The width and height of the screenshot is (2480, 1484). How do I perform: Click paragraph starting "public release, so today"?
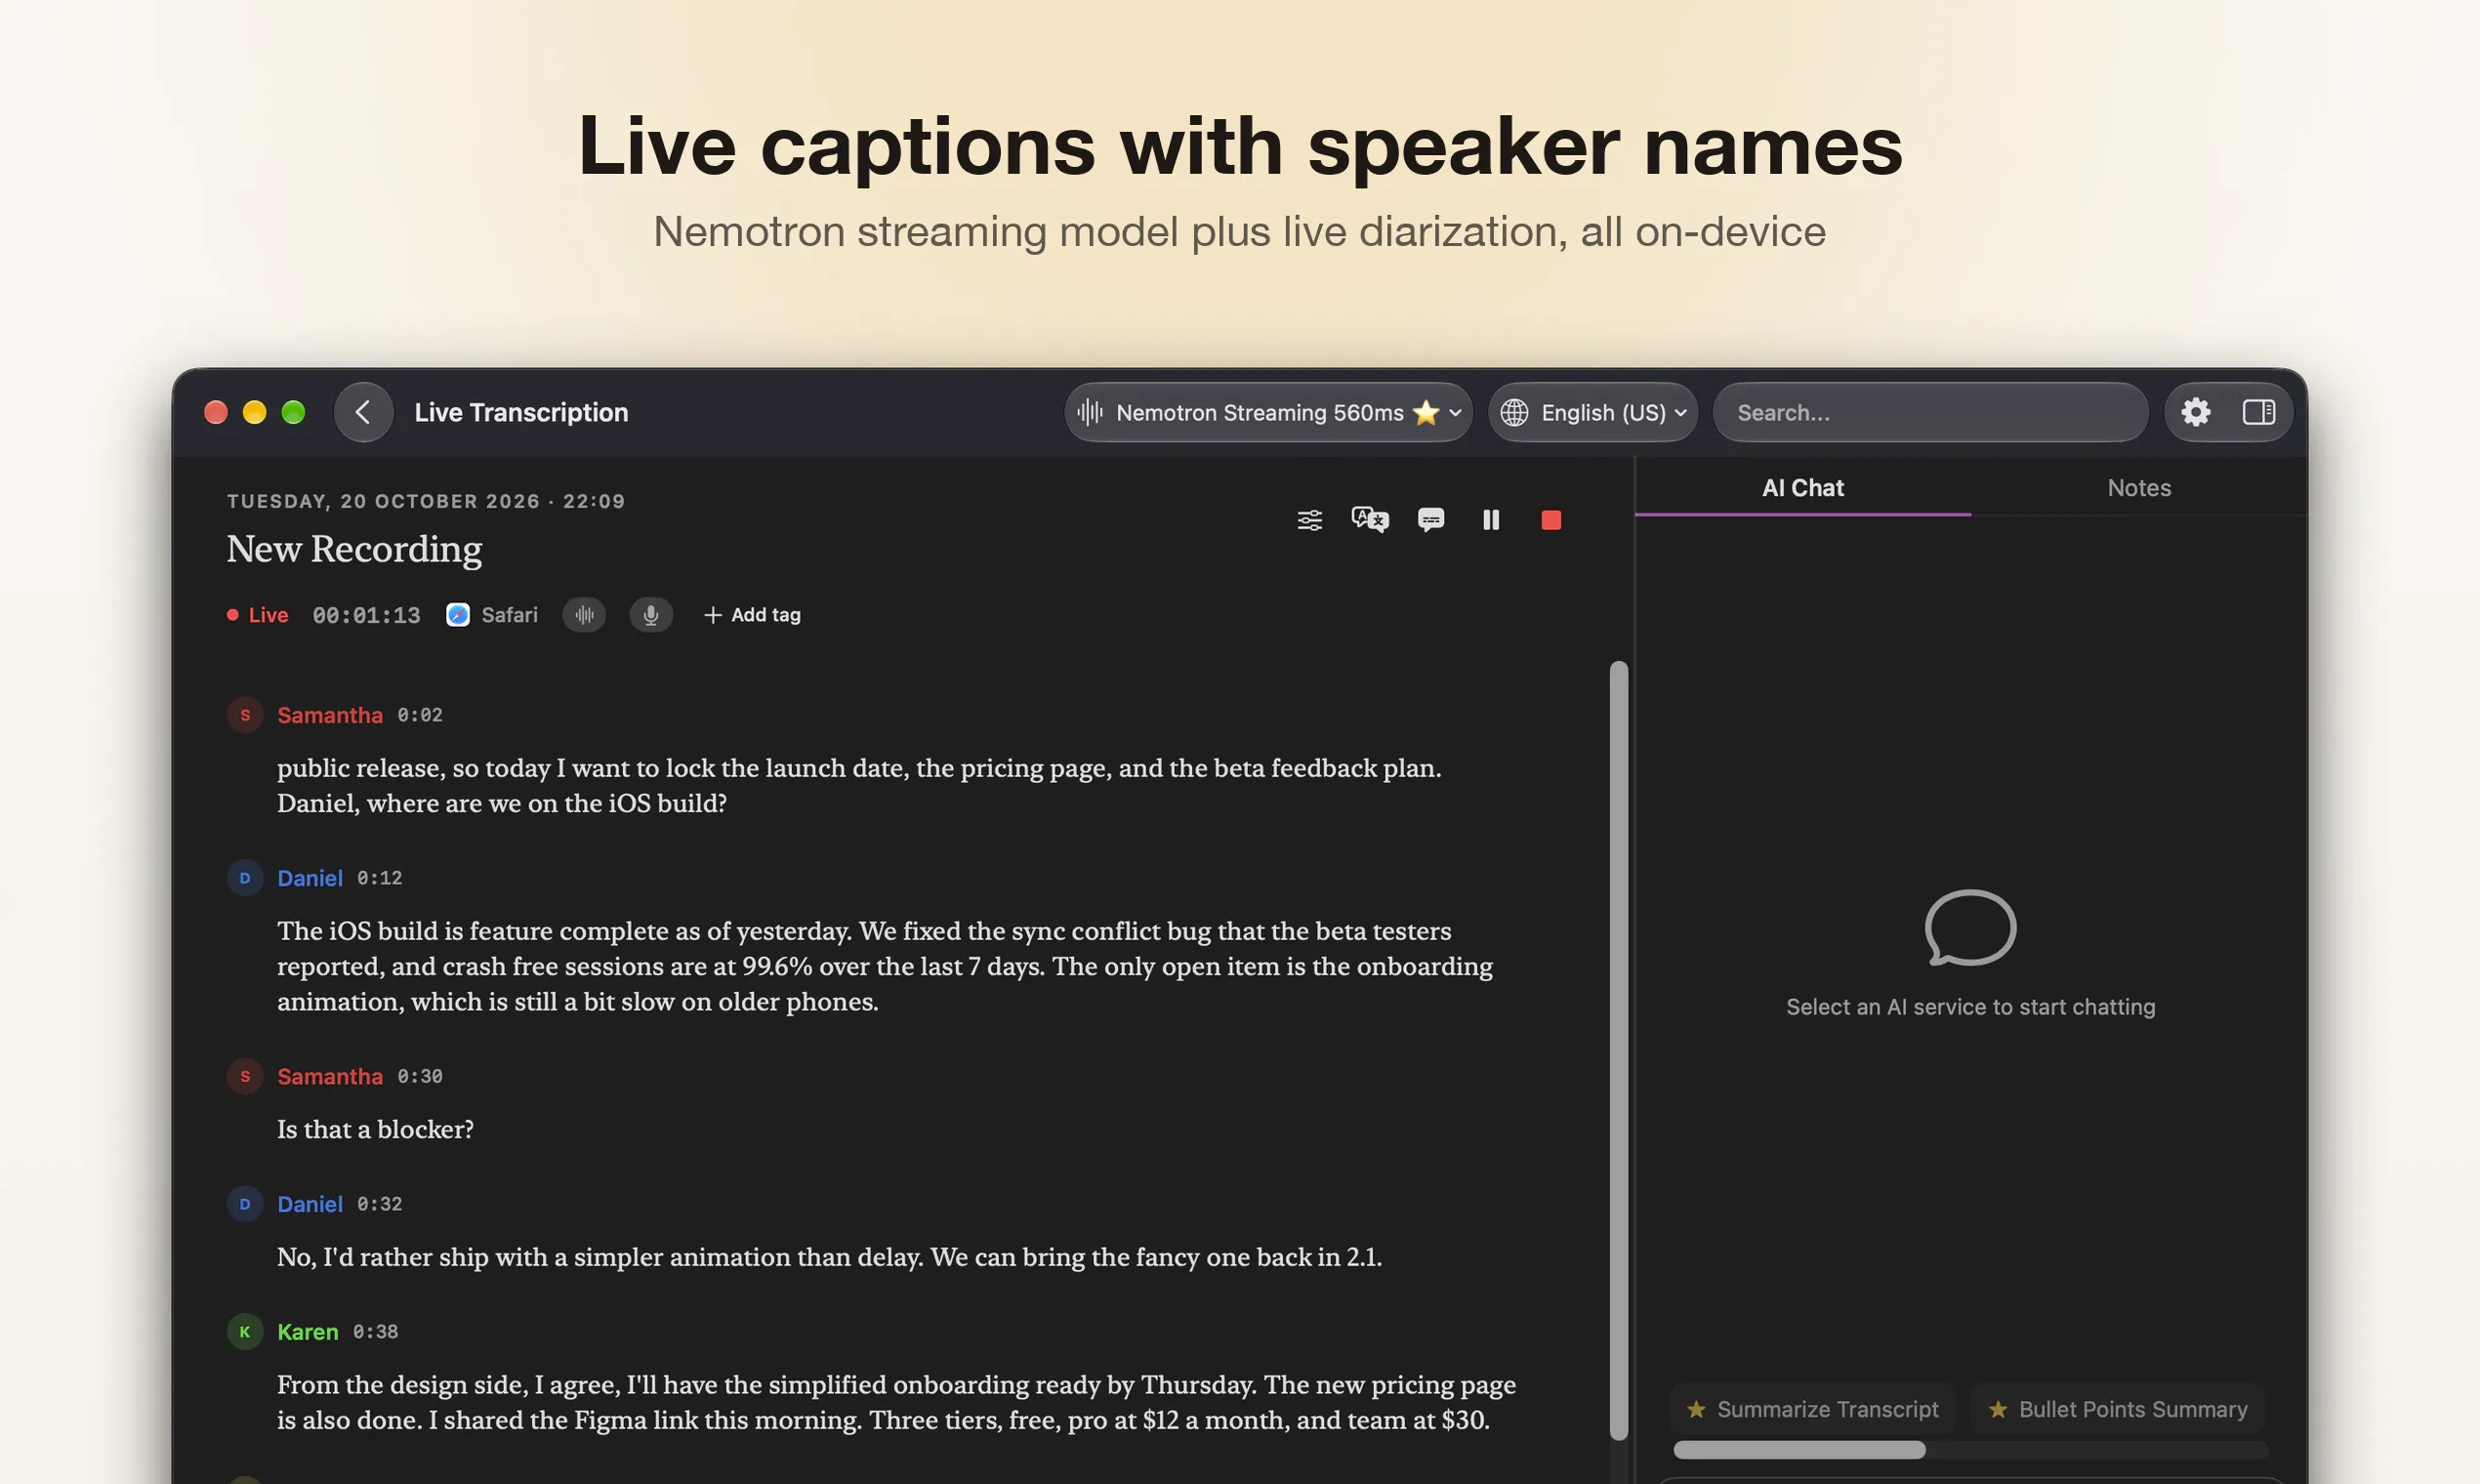pyautogui.click(x=859, y=785)
